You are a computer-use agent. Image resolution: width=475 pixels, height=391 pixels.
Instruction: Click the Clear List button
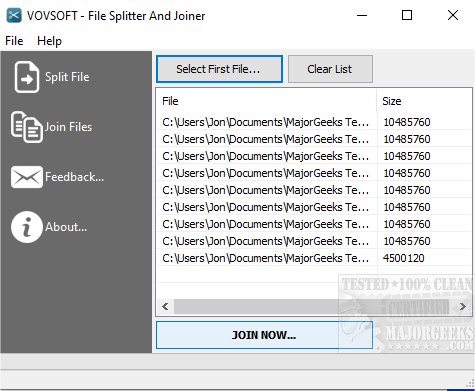(x=330, y=69)
